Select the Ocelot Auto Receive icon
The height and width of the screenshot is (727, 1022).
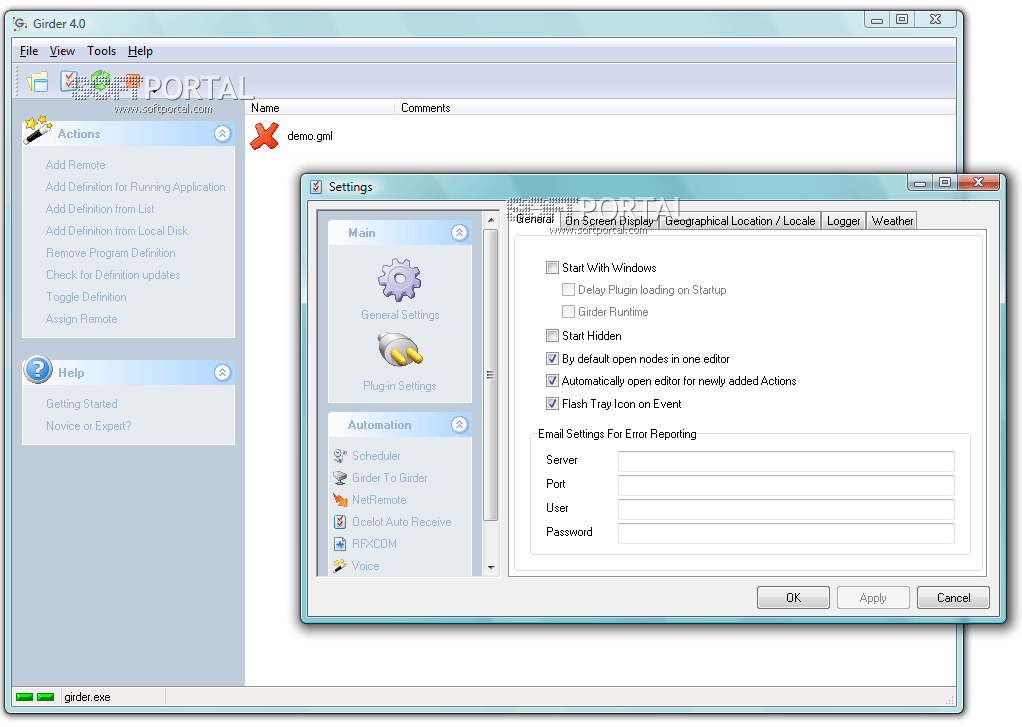point(340,522)
